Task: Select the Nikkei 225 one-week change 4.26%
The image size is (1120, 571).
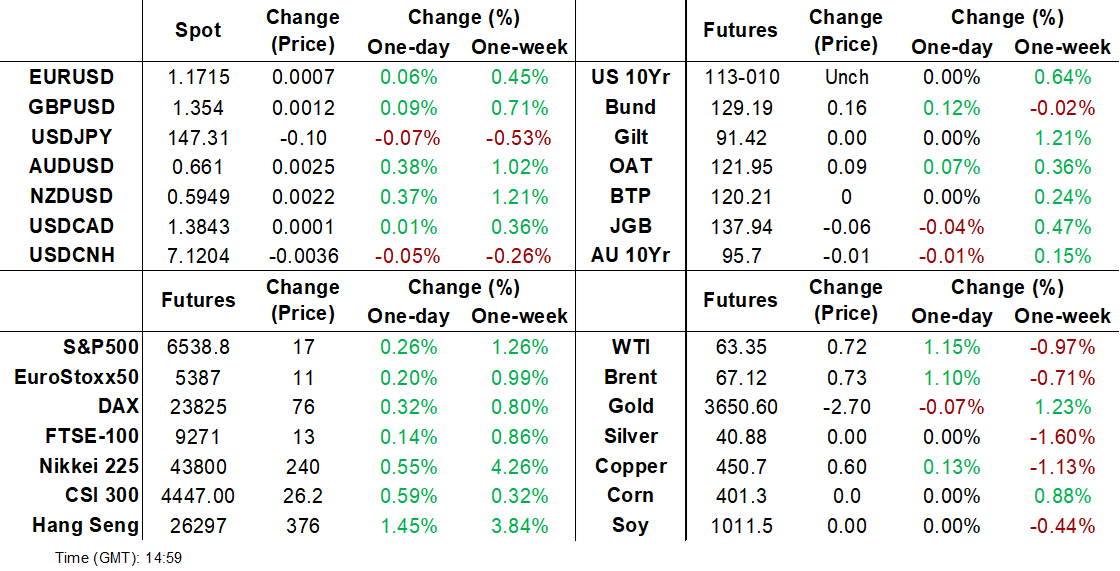Action: point(519,467)
